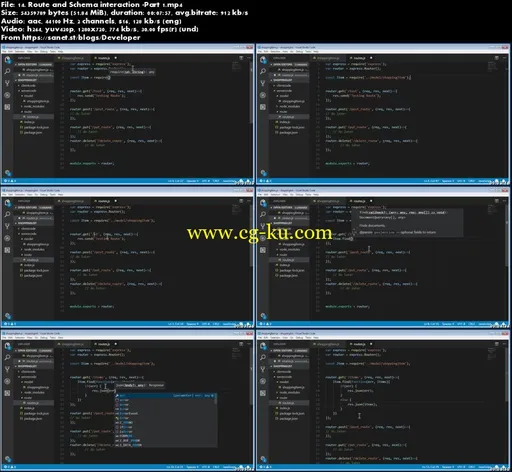Open Search view in first thumbnail

(7, 71)
